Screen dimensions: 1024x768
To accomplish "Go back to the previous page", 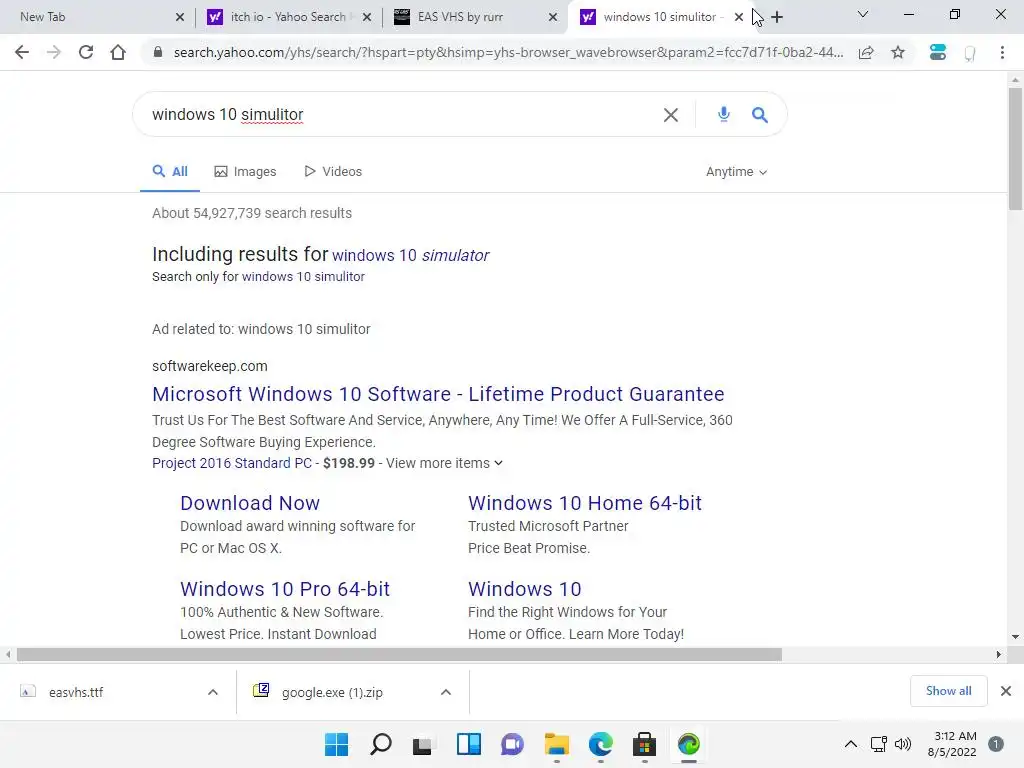I will pos(22,52).
